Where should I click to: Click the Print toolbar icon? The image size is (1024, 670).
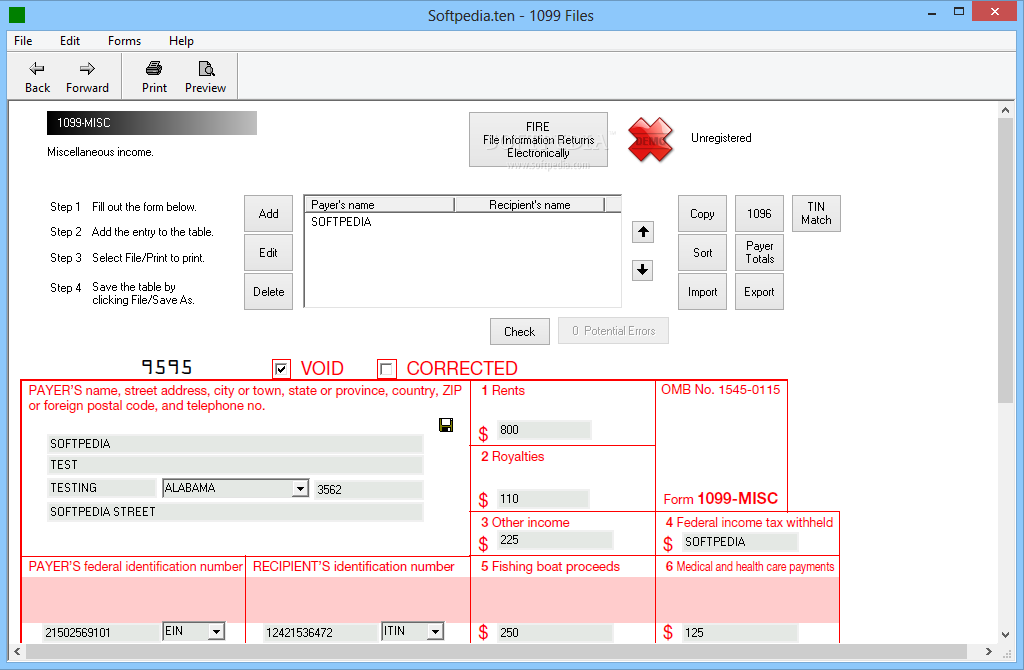[x=154, y=68]
